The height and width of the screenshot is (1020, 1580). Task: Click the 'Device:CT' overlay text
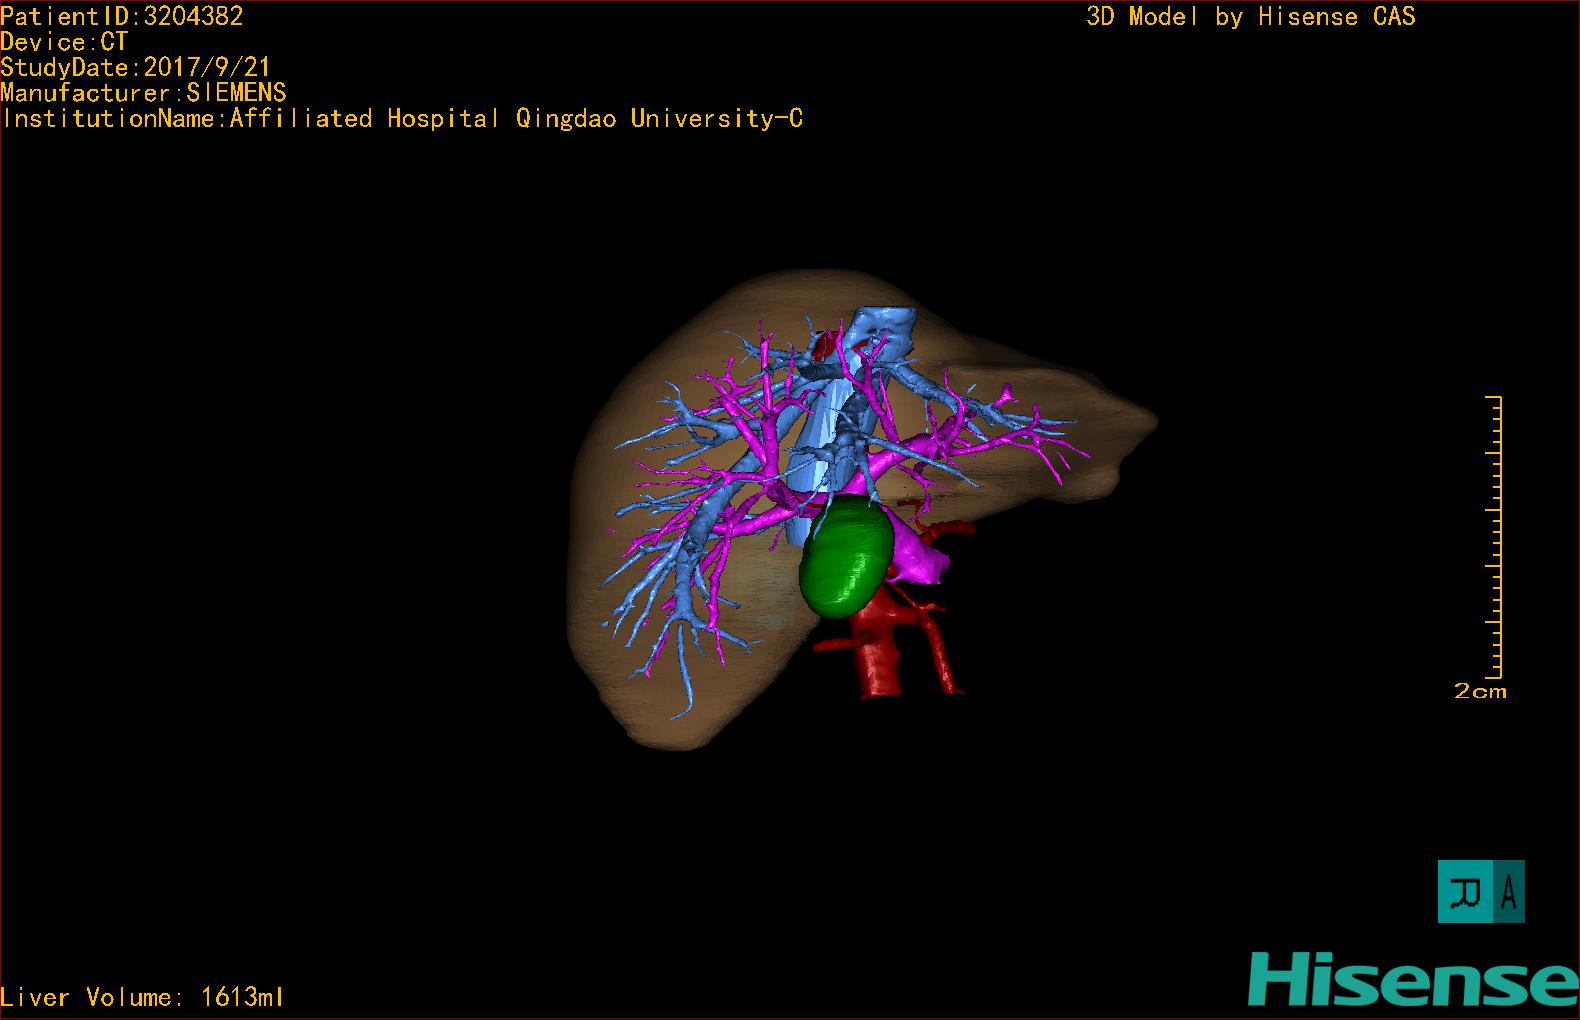[x=64, y=42]
